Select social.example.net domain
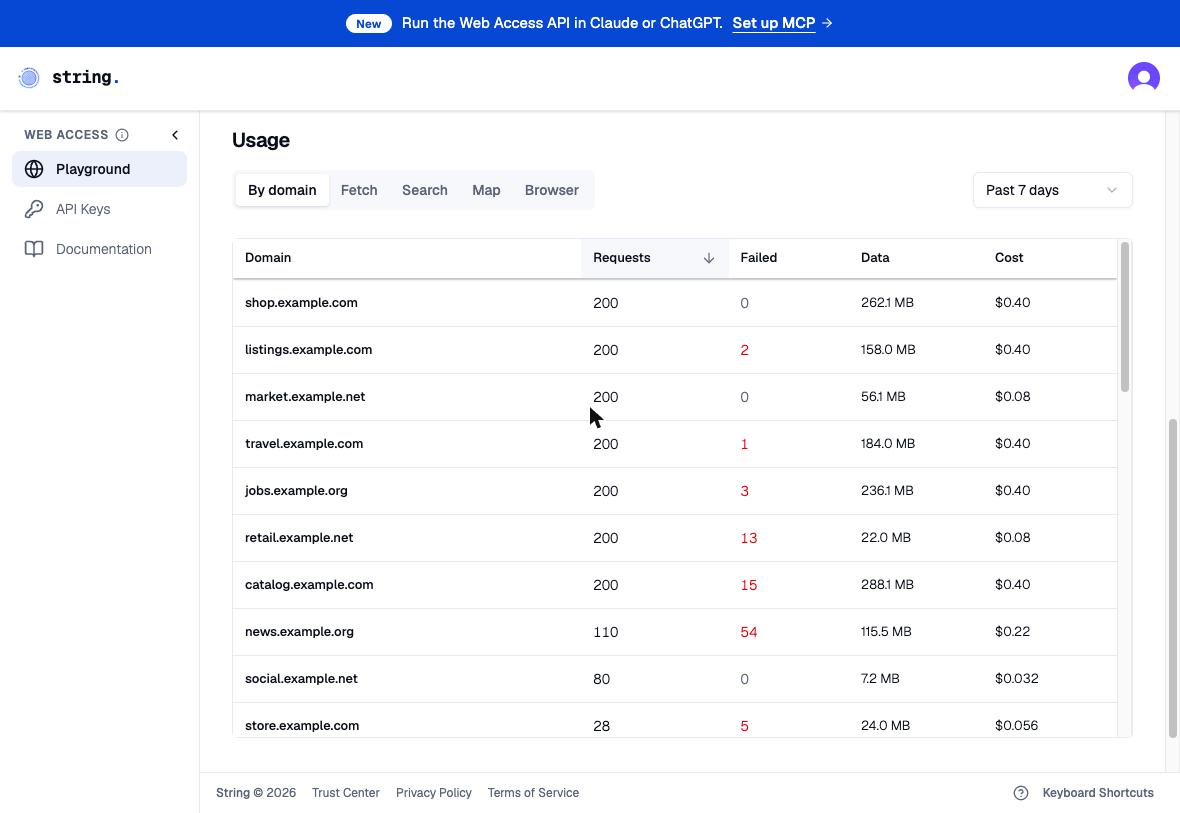Viewport: 1180px width, 813px height. tap(301, 679)
